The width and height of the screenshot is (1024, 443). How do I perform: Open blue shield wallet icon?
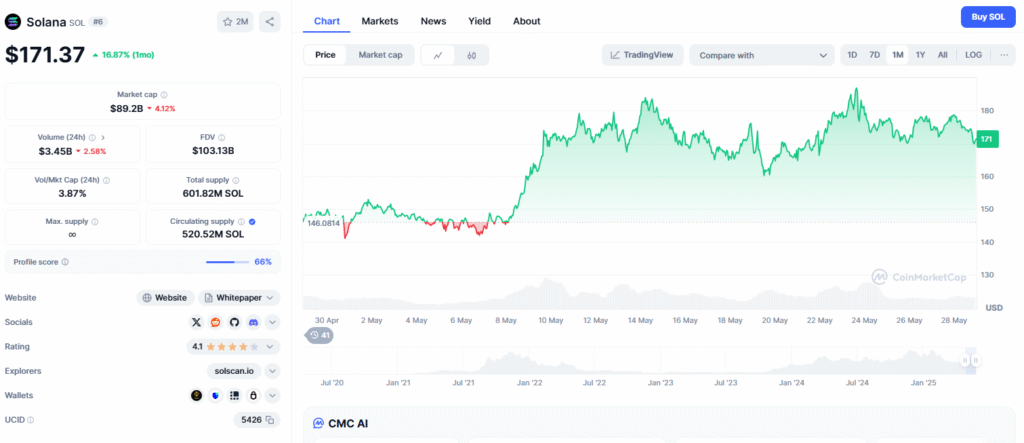216,395
